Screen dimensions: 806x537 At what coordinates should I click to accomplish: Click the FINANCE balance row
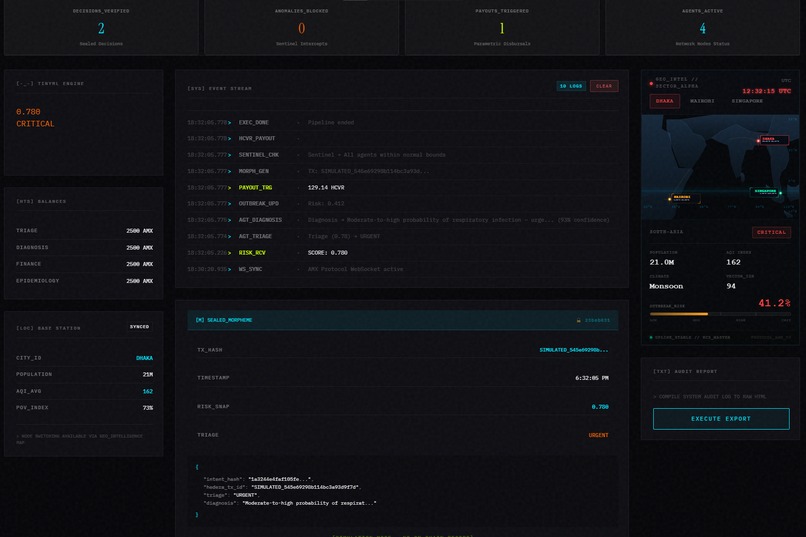[84, 264]
